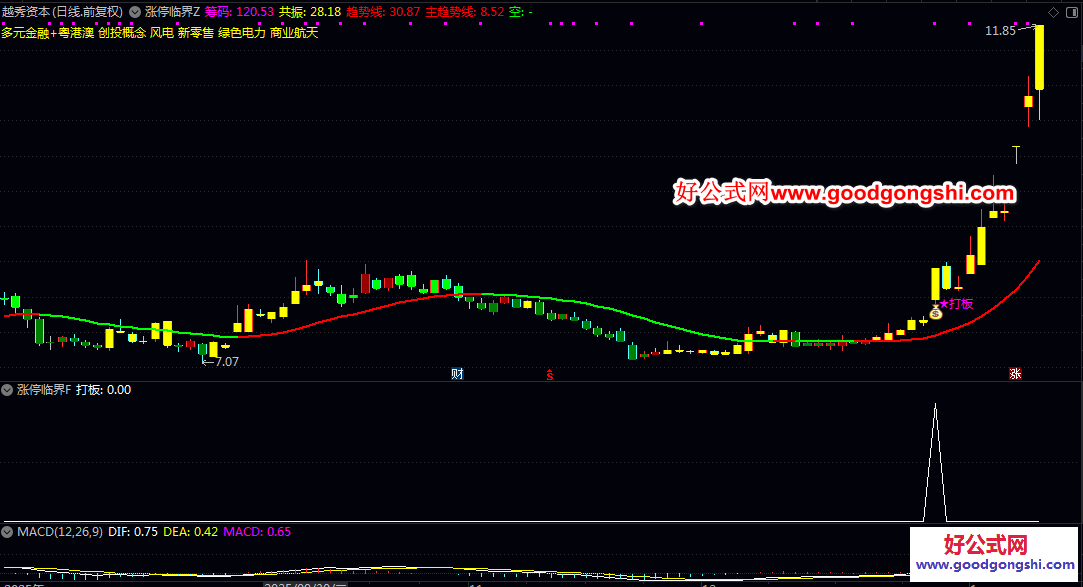1083x587 pixels.
Task: Click the 涨停临界Z indicator name
Action: (173, 12)
